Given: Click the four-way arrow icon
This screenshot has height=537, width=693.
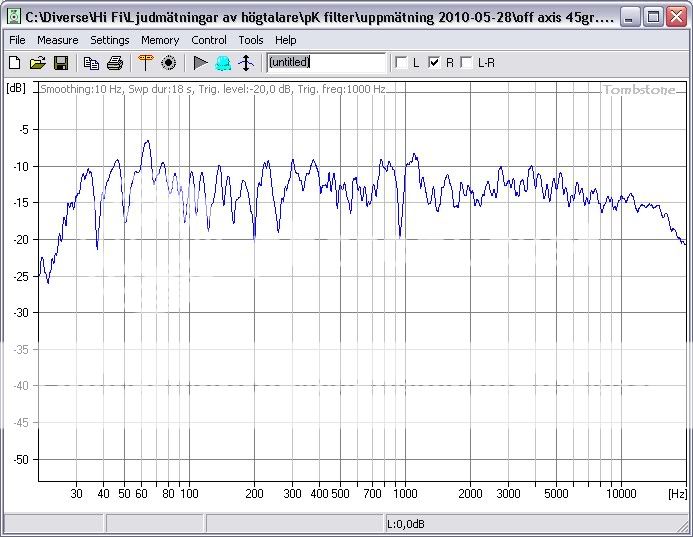Looking at the screenshot, I should (246, 63).
